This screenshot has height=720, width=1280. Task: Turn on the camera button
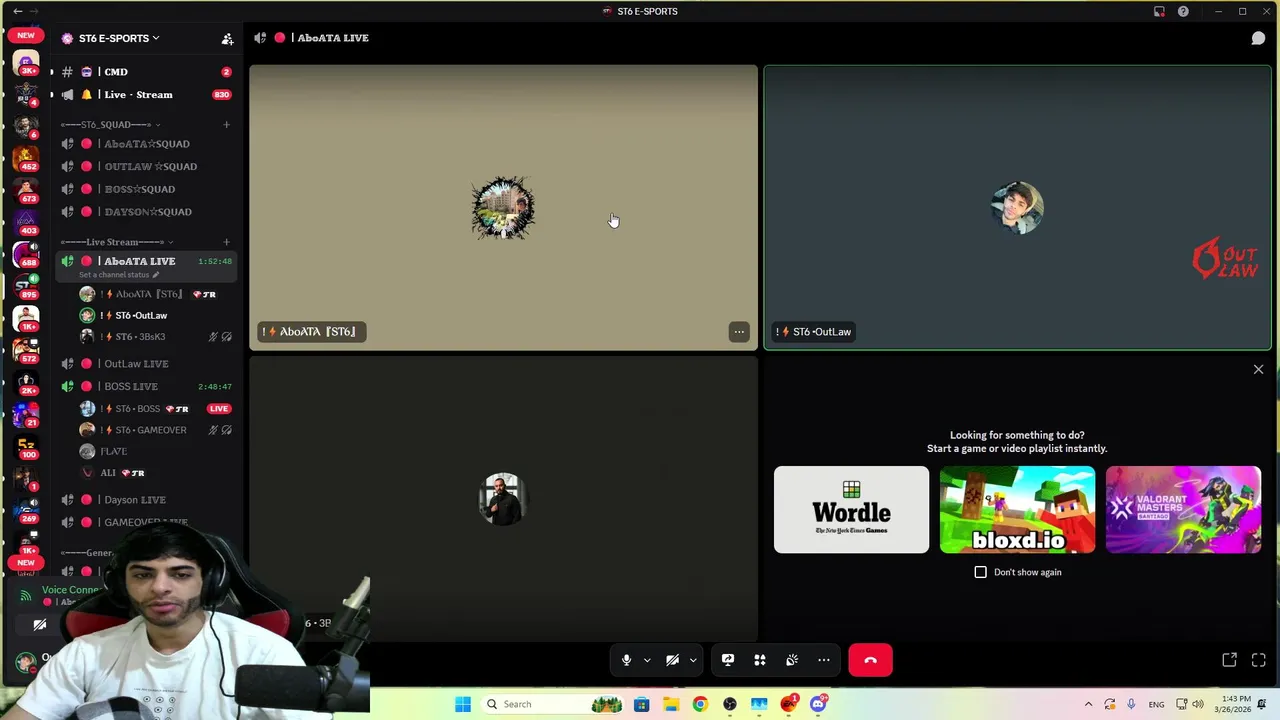pyautogui.click(x=672, y=660)
